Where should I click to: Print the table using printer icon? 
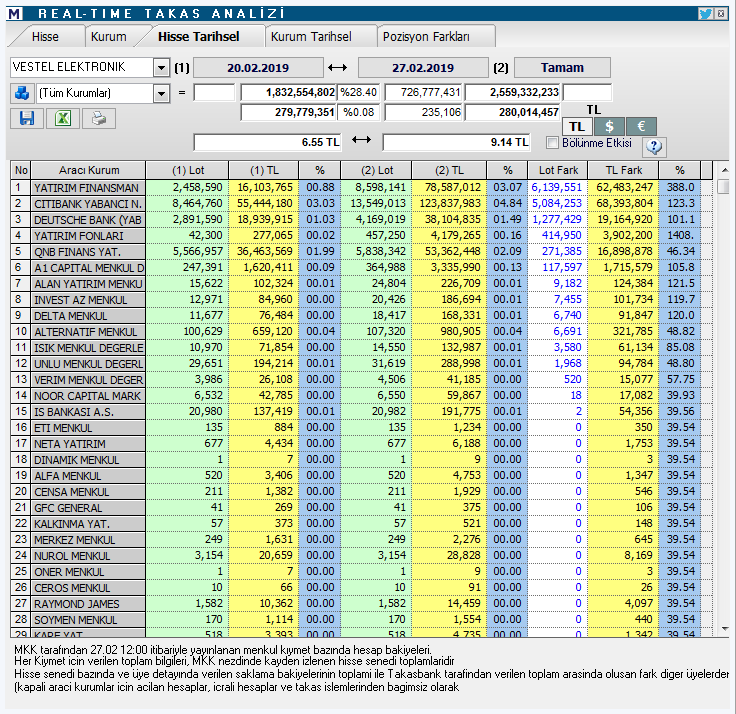(99, 118)
